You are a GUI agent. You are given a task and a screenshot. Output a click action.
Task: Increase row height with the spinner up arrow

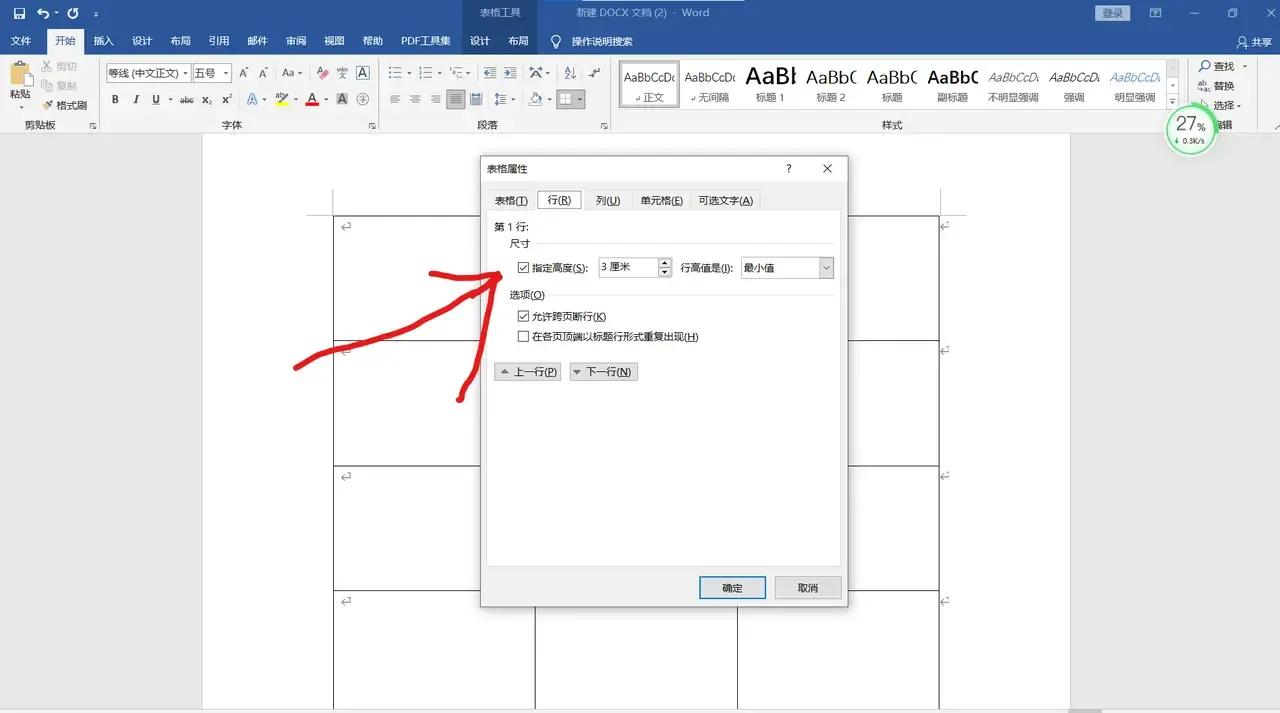click(x=664, y=263)
